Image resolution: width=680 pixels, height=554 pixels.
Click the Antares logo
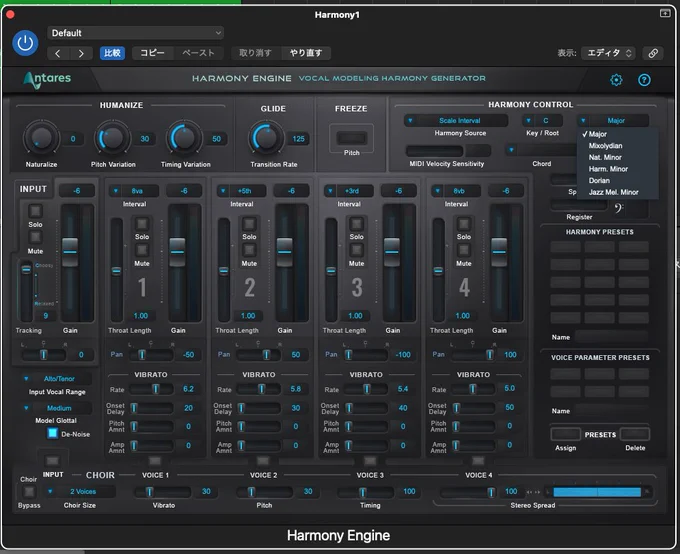[47, 79]
